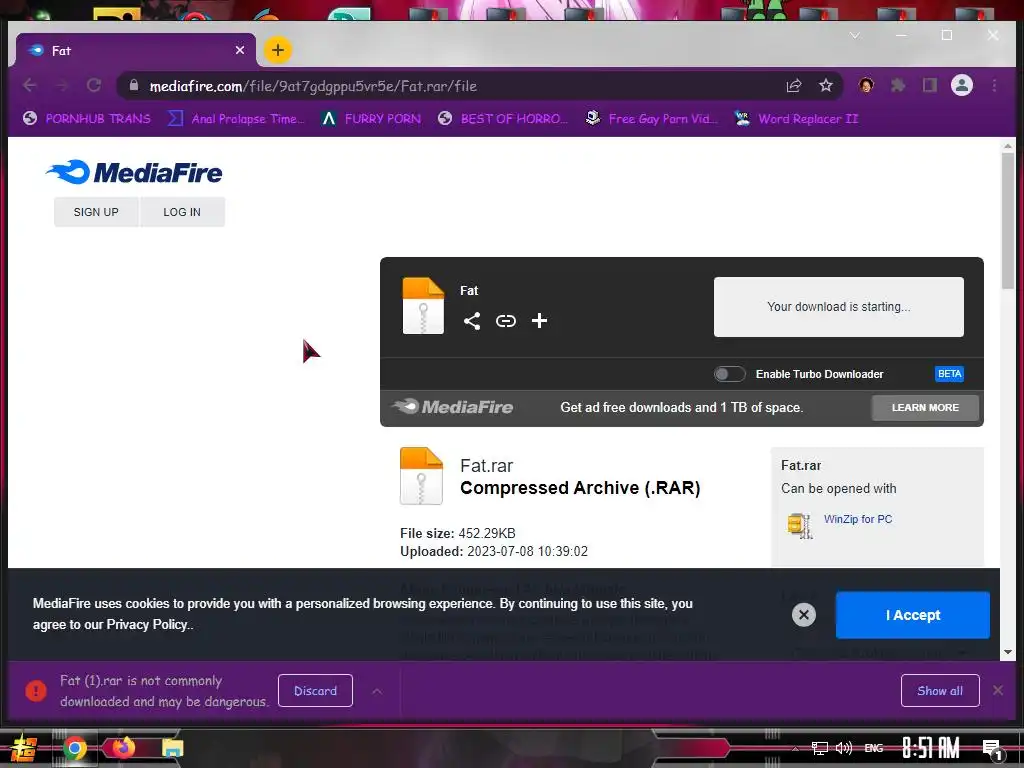Click 'Uploaded: 2023-07-08 10:39:02' text
Viewport: 1024px width, 768px height.
tap(494, 551)
